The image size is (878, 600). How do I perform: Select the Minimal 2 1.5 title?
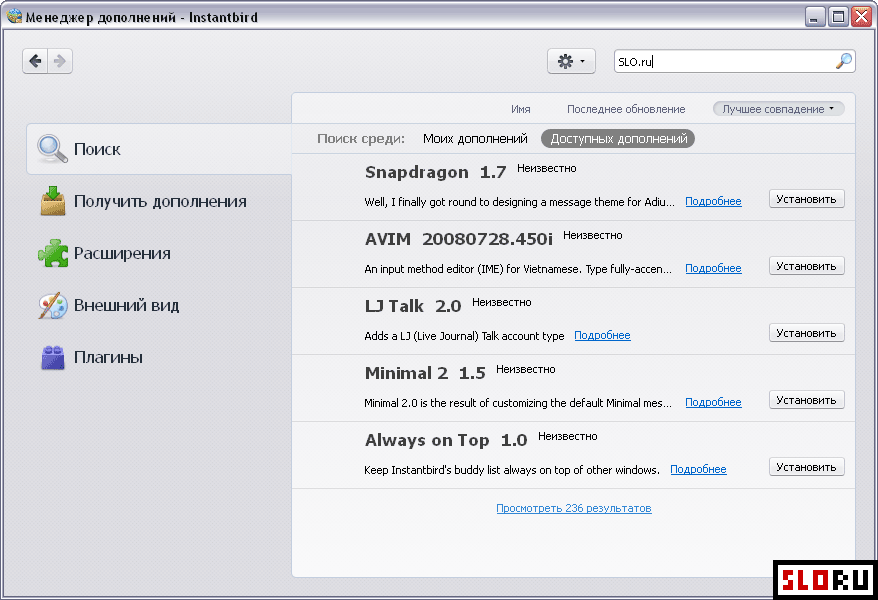[425, 373]
